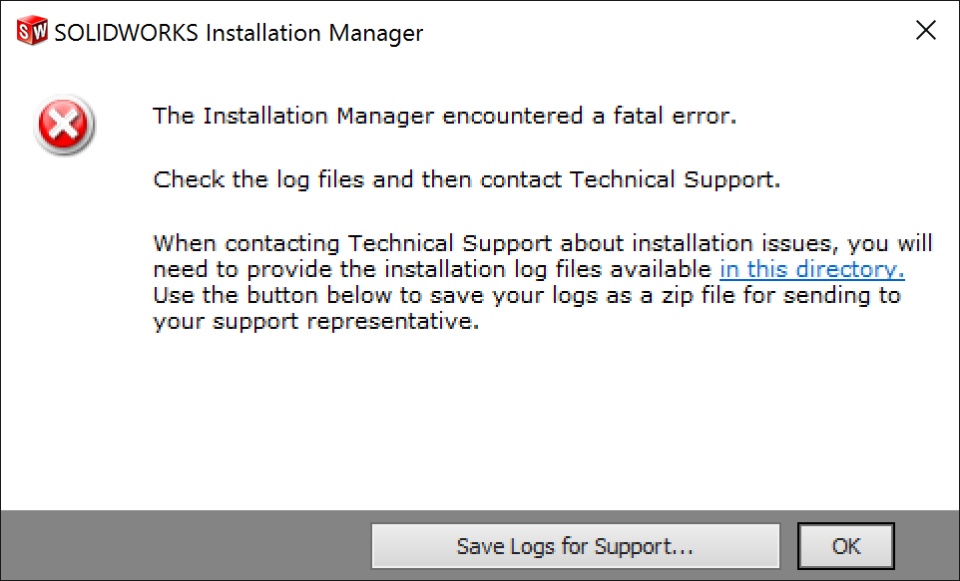Click empty gray footer left of Save Logs
960x581 pixels.
[x=184, y=545]
